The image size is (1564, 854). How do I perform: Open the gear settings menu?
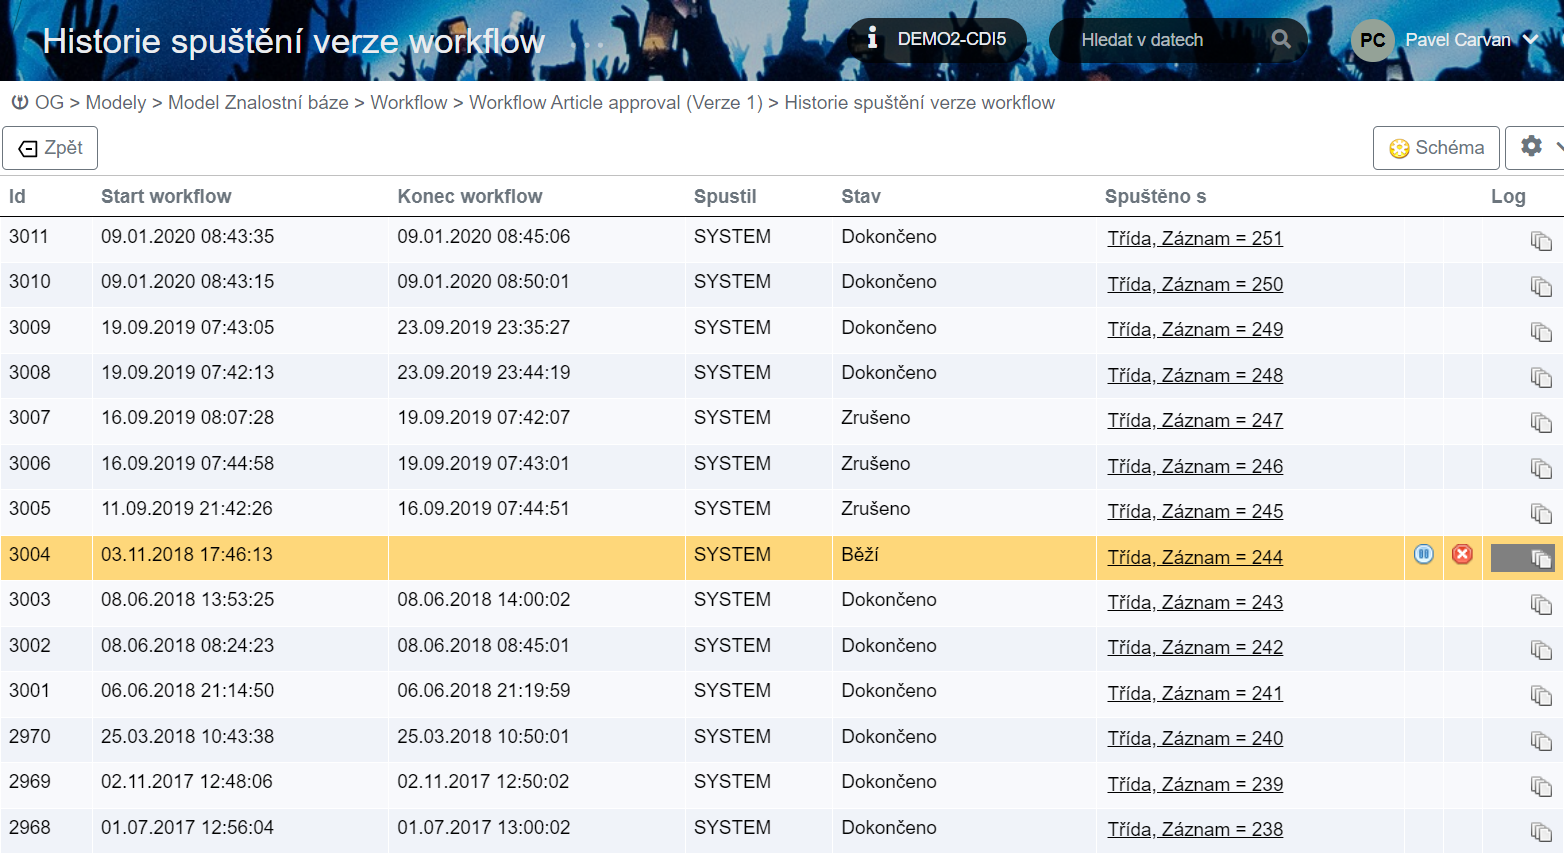[1534, 147]
